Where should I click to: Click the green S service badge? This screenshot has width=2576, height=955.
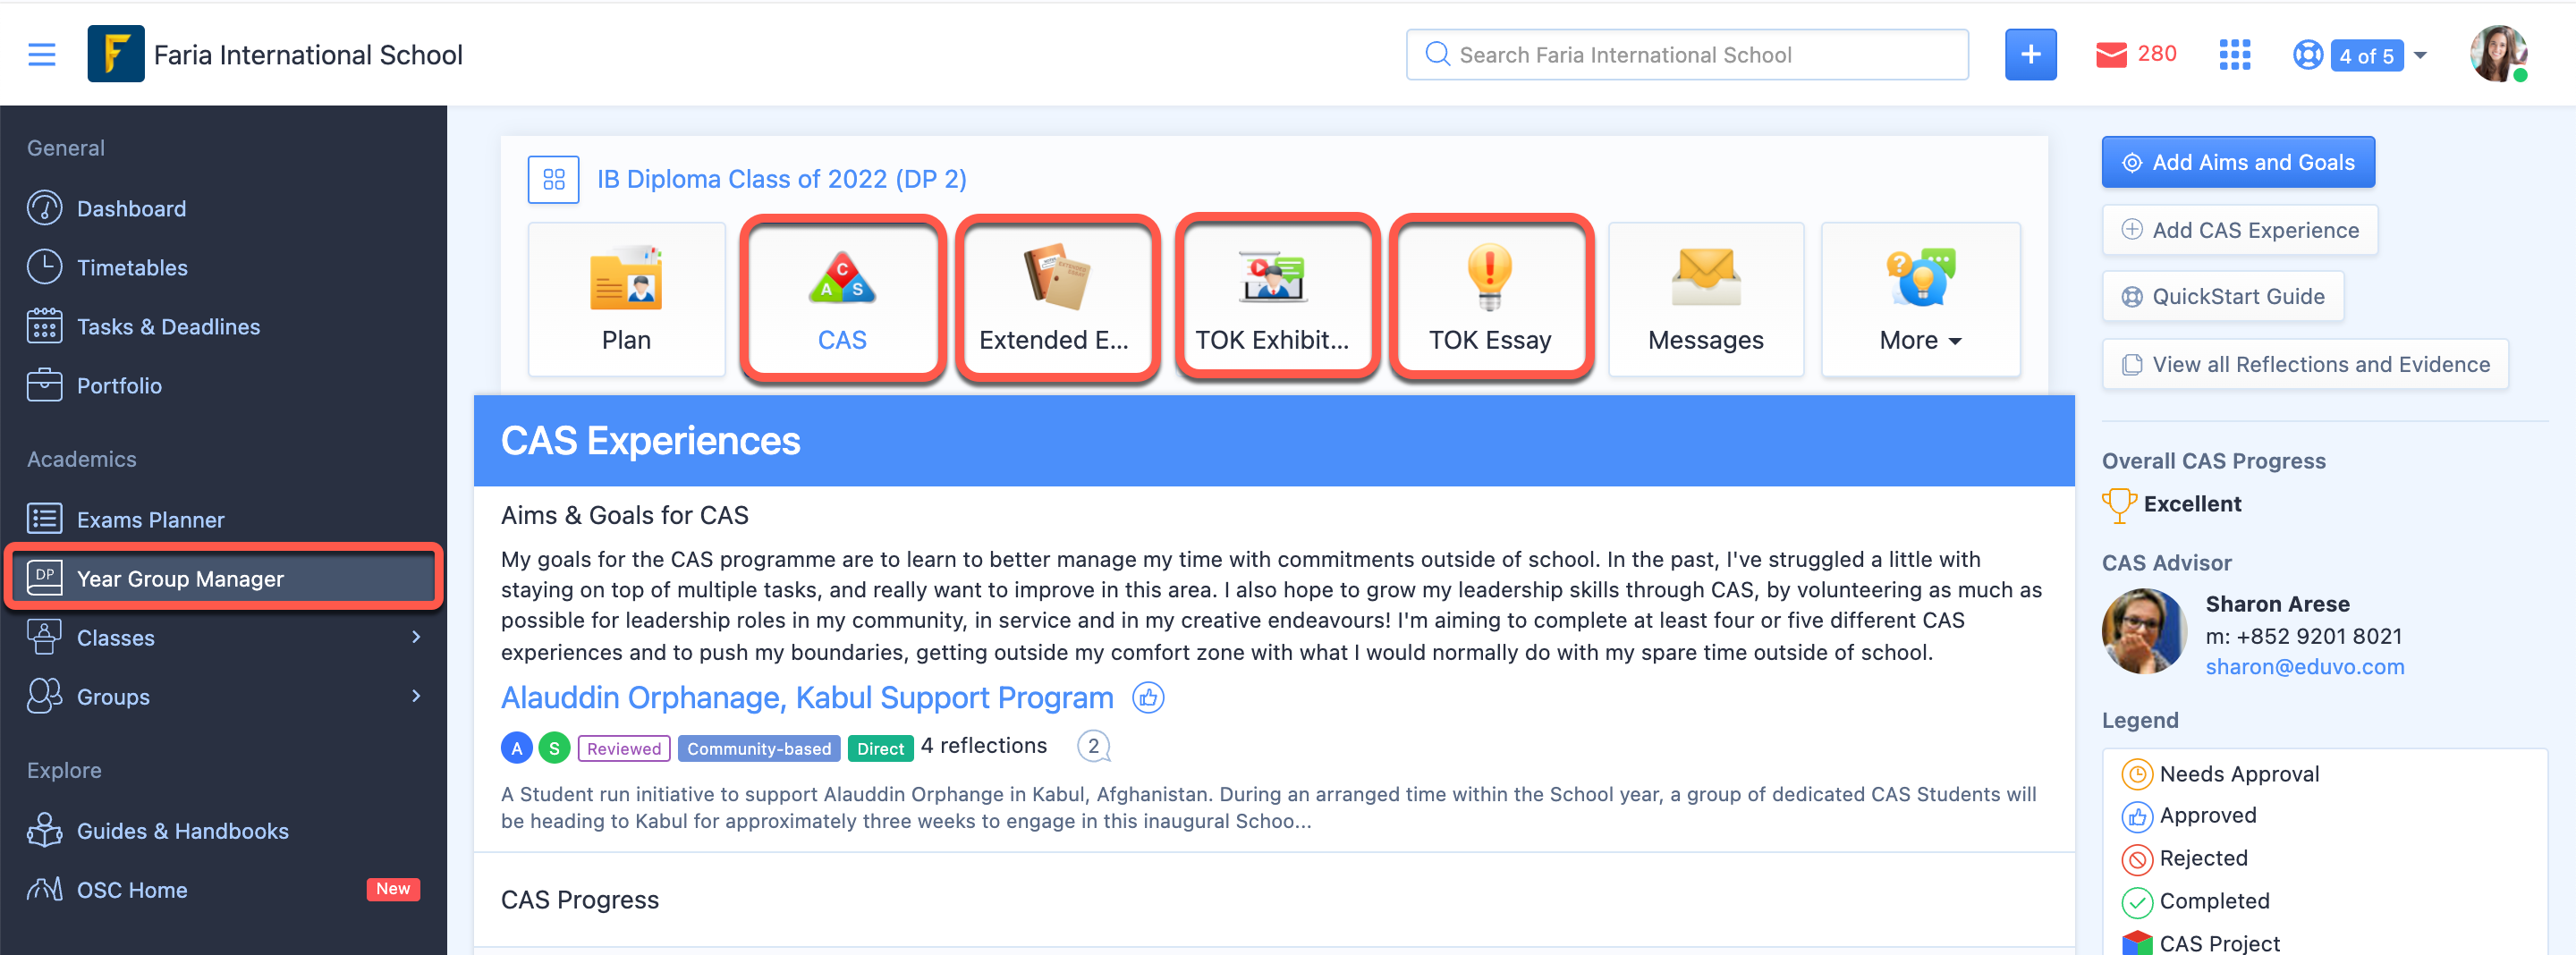pyautogui.click(x=554, y=747)
